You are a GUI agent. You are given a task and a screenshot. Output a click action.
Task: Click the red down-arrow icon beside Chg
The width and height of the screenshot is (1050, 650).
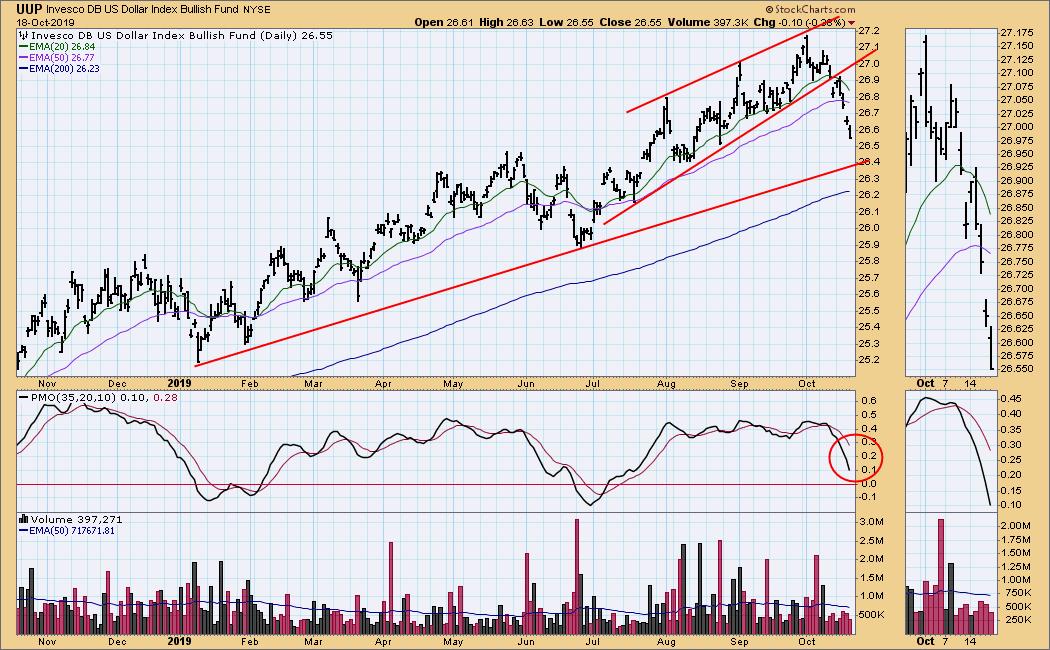[851, 23]
